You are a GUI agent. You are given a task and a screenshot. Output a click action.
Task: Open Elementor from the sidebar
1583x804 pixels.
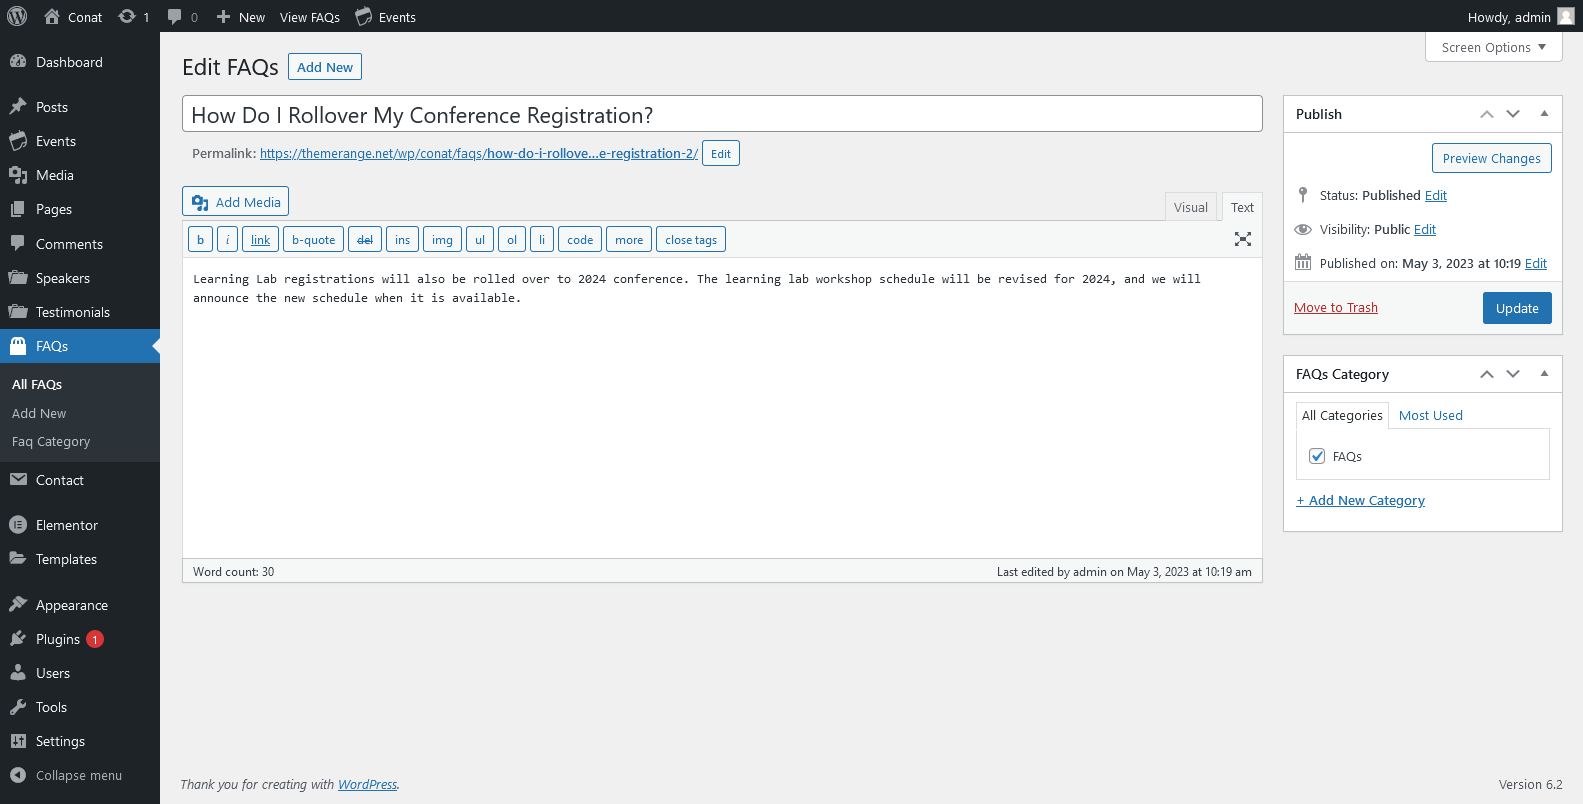click(66, 525)
